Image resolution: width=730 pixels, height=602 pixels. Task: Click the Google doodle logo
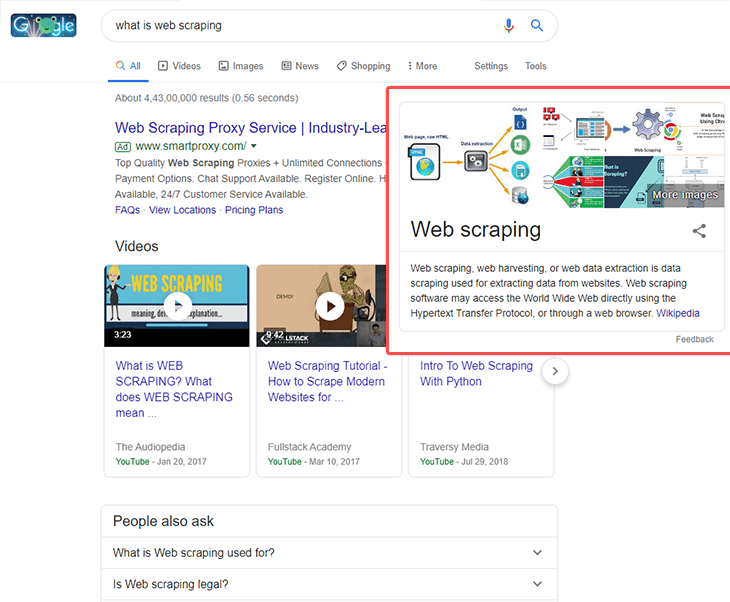[x=44, y=25]
